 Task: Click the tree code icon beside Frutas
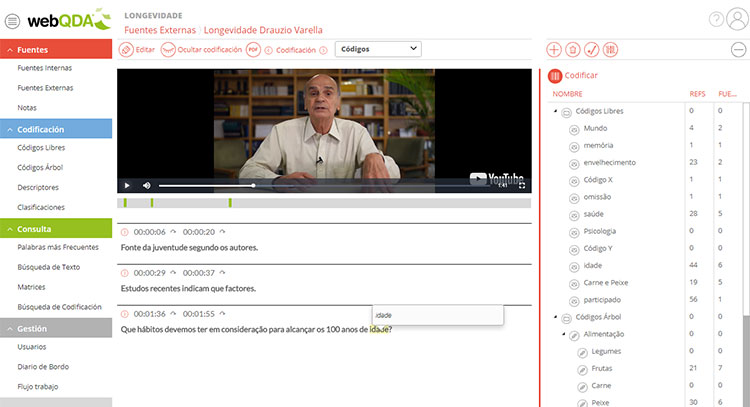tap(582, 370)
